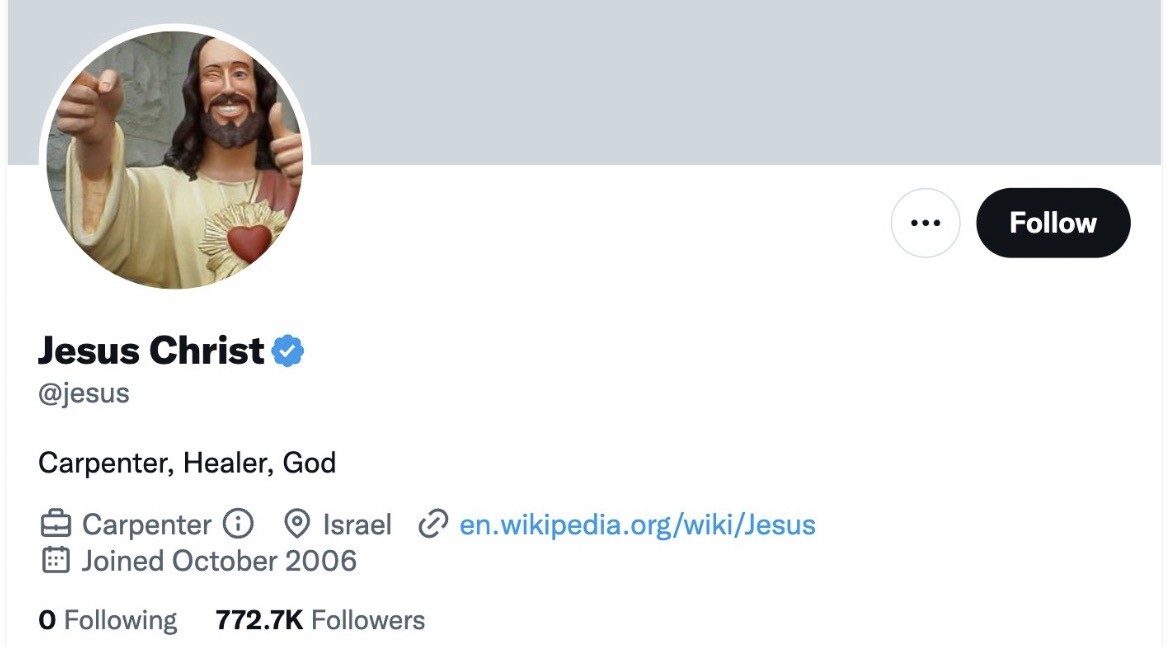The height and width of the screenshot is (647, 1170).
Task: Click the 772.7K follower count
Action: (259, 620)
